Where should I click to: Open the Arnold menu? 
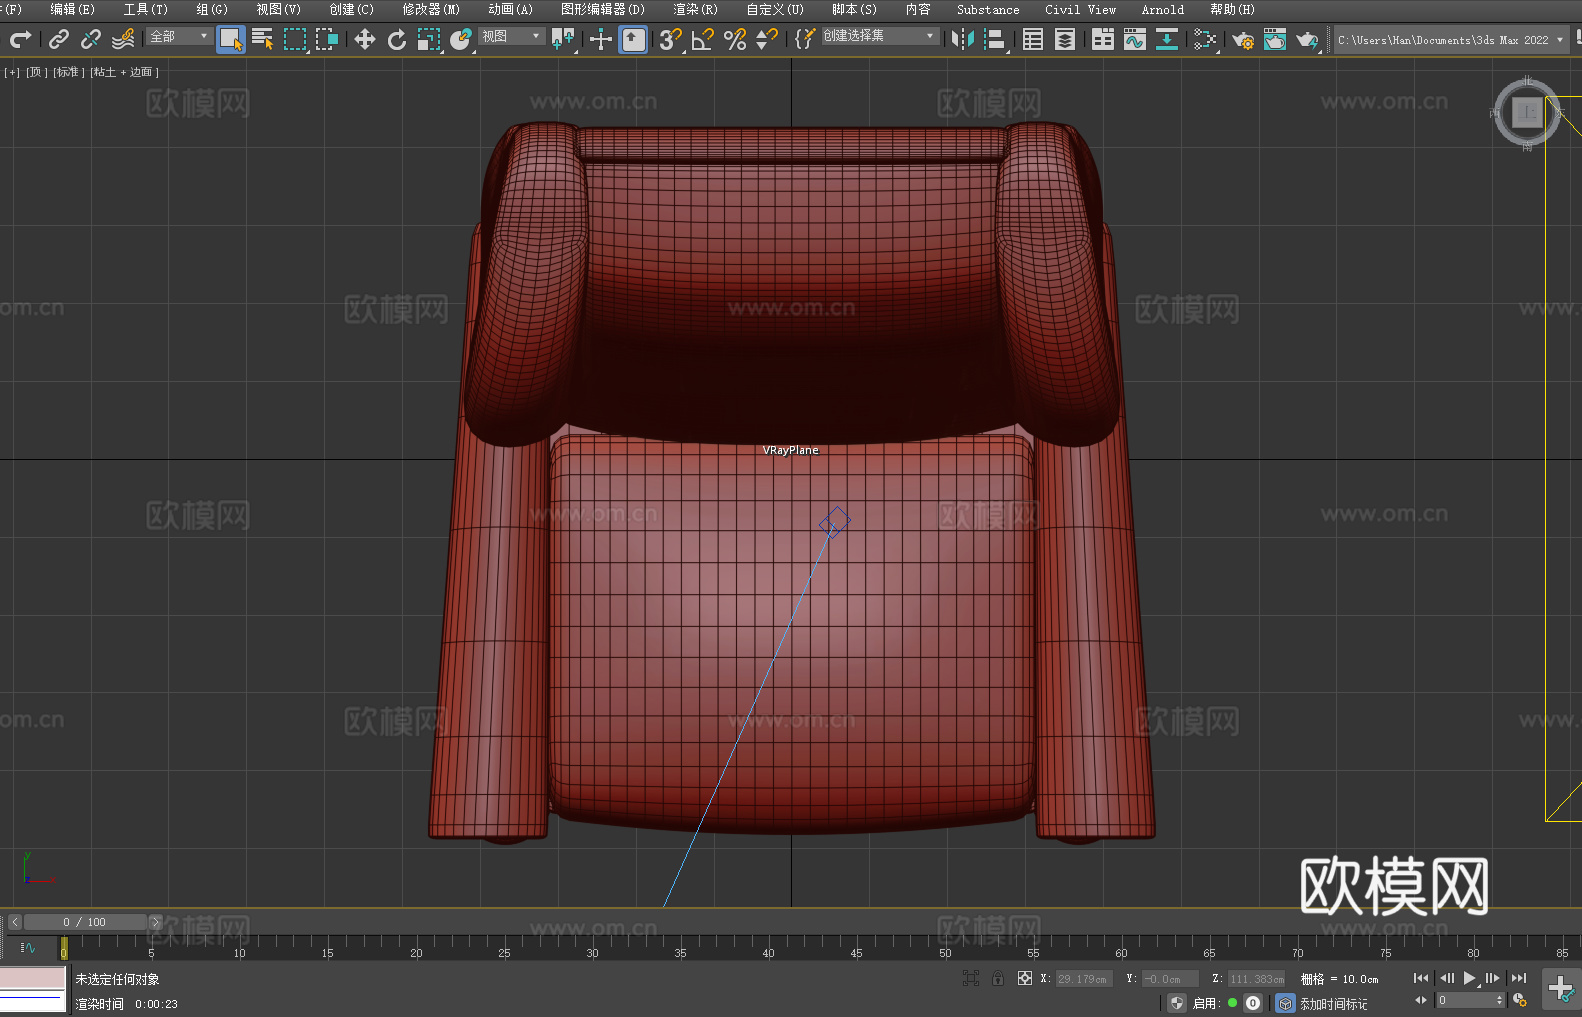(1163, 9)
